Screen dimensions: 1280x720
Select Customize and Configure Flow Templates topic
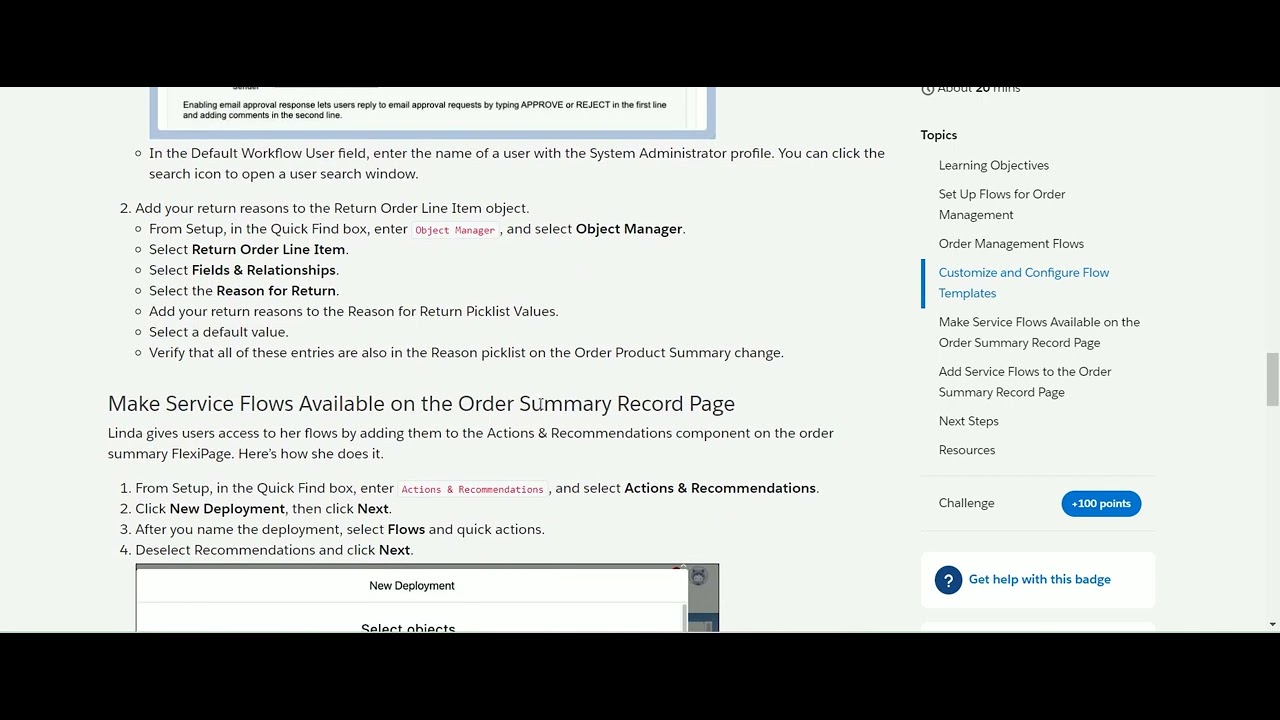pos(1023,283)
